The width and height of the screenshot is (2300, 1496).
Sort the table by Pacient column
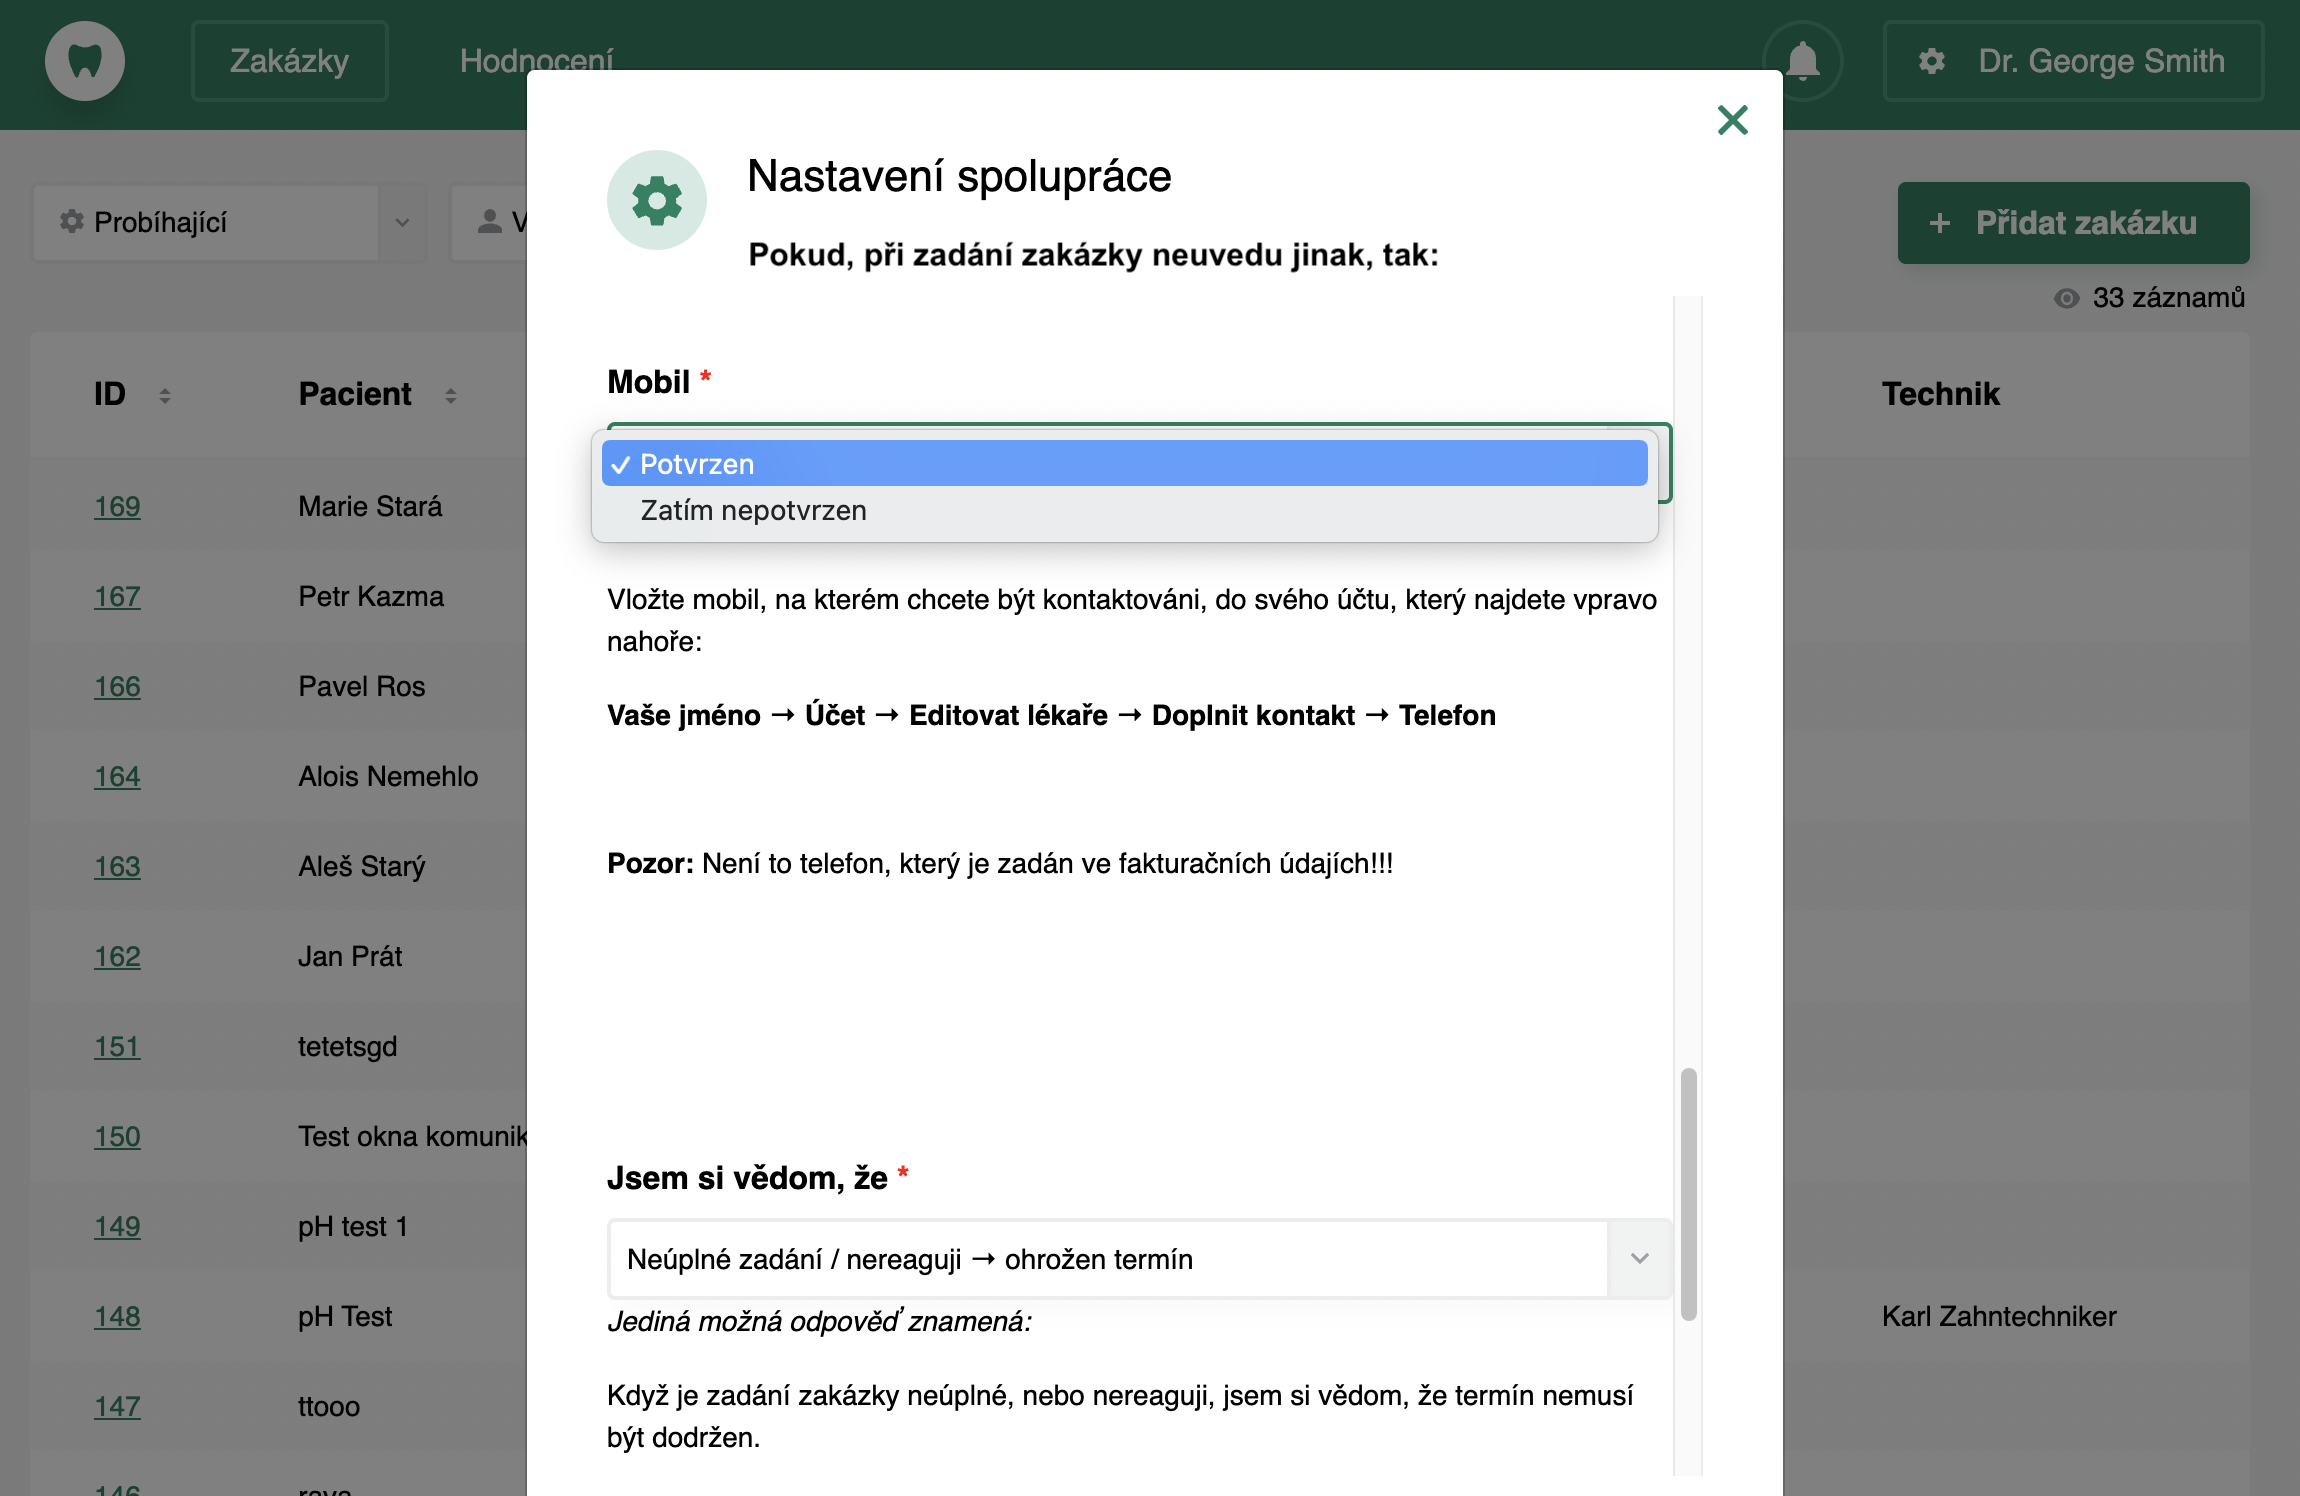pos(451,396)
